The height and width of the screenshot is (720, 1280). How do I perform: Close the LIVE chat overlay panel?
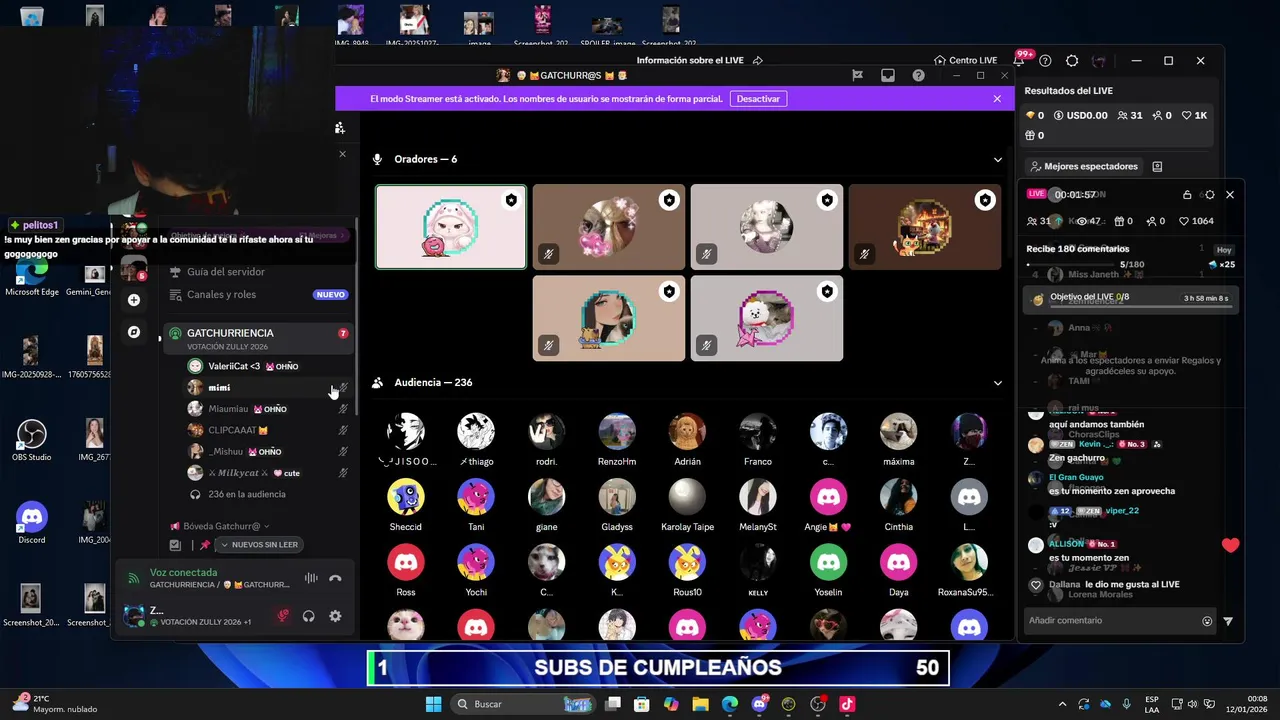(1230, 195)
